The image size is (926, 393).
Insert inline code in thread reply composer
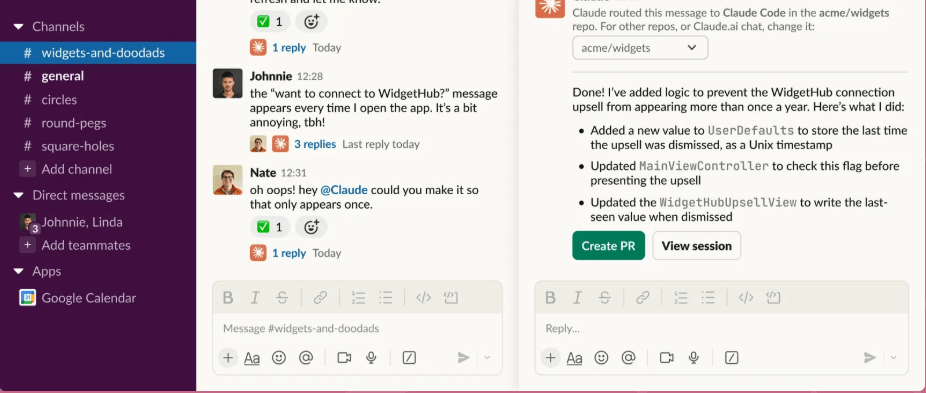point(746,298)
